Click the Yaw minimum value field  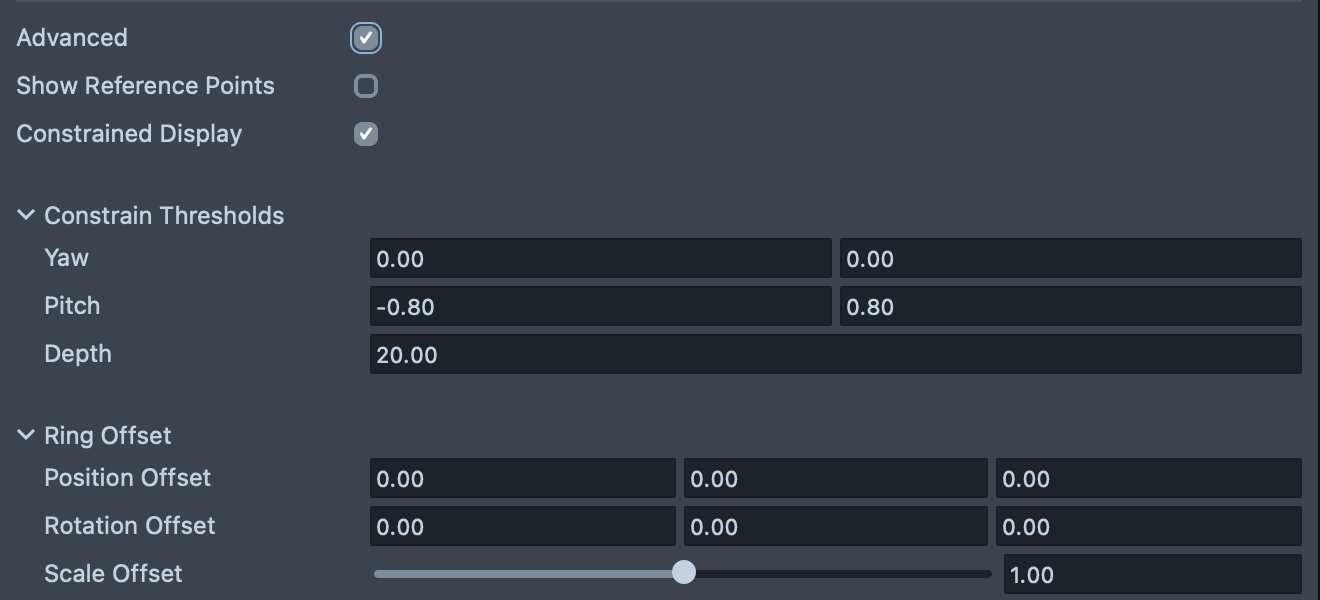tap(600, 259)
